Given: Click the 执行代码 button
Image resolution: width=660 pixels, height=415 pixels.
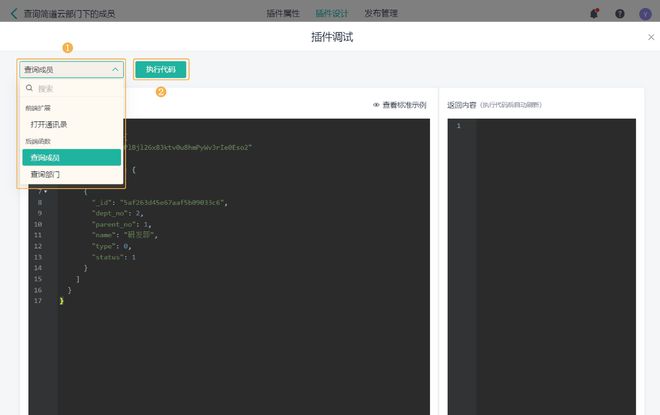Looking at the screenshot, I should click(x=161, y=69).
